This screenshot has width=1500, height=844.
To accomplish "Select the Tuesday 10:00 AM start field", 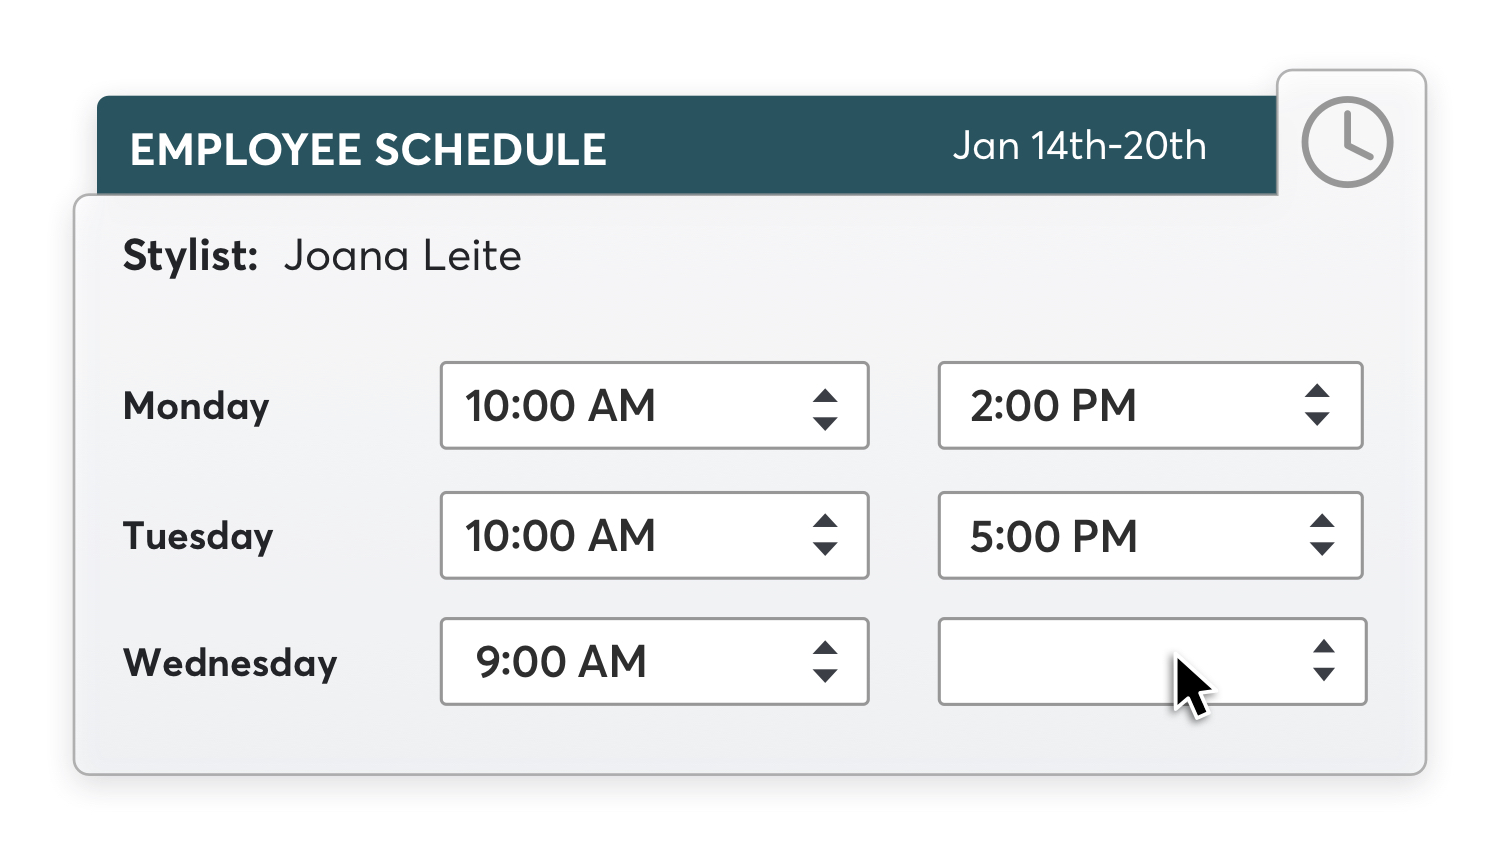I will pos(620,536).
